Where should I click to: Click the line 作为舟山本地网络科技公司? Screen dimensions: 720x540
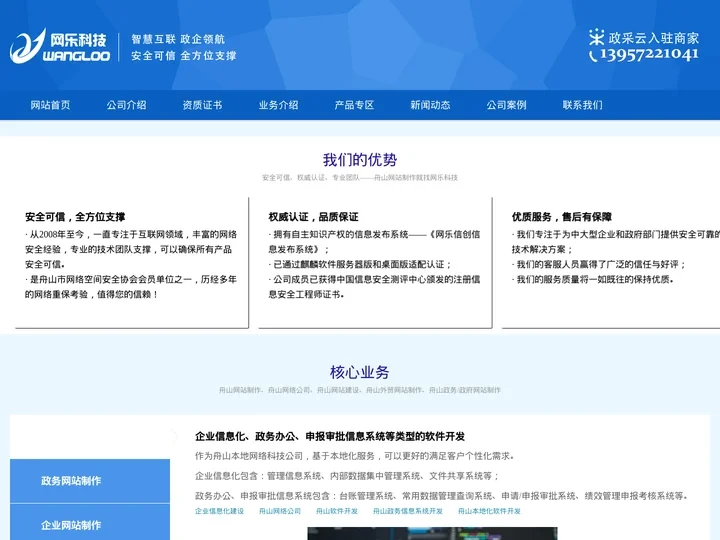pos(354,456)
